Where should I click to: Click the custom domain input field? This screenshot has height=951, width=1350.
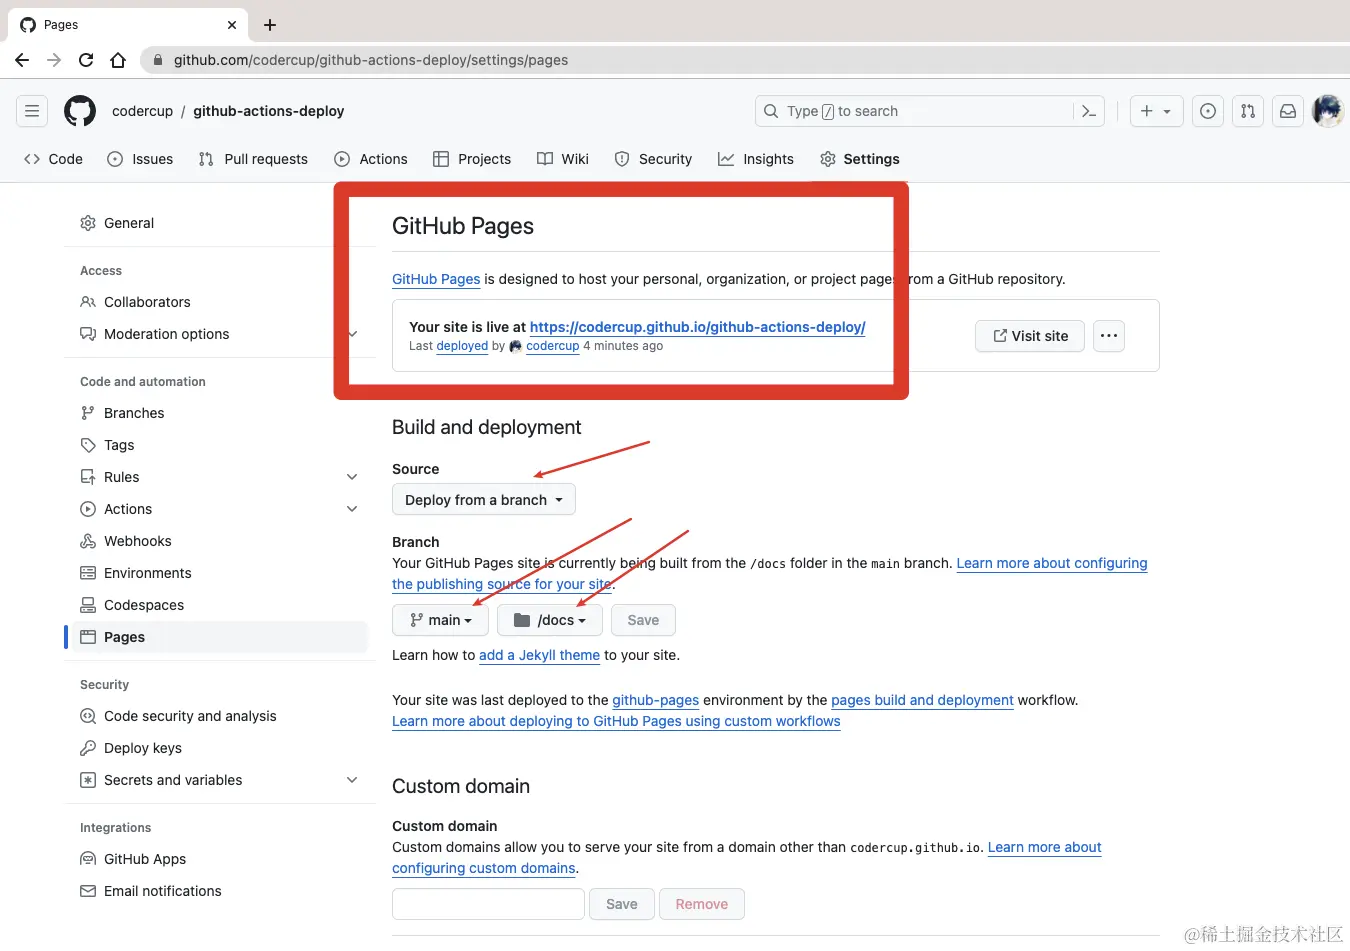pos(488,904)
